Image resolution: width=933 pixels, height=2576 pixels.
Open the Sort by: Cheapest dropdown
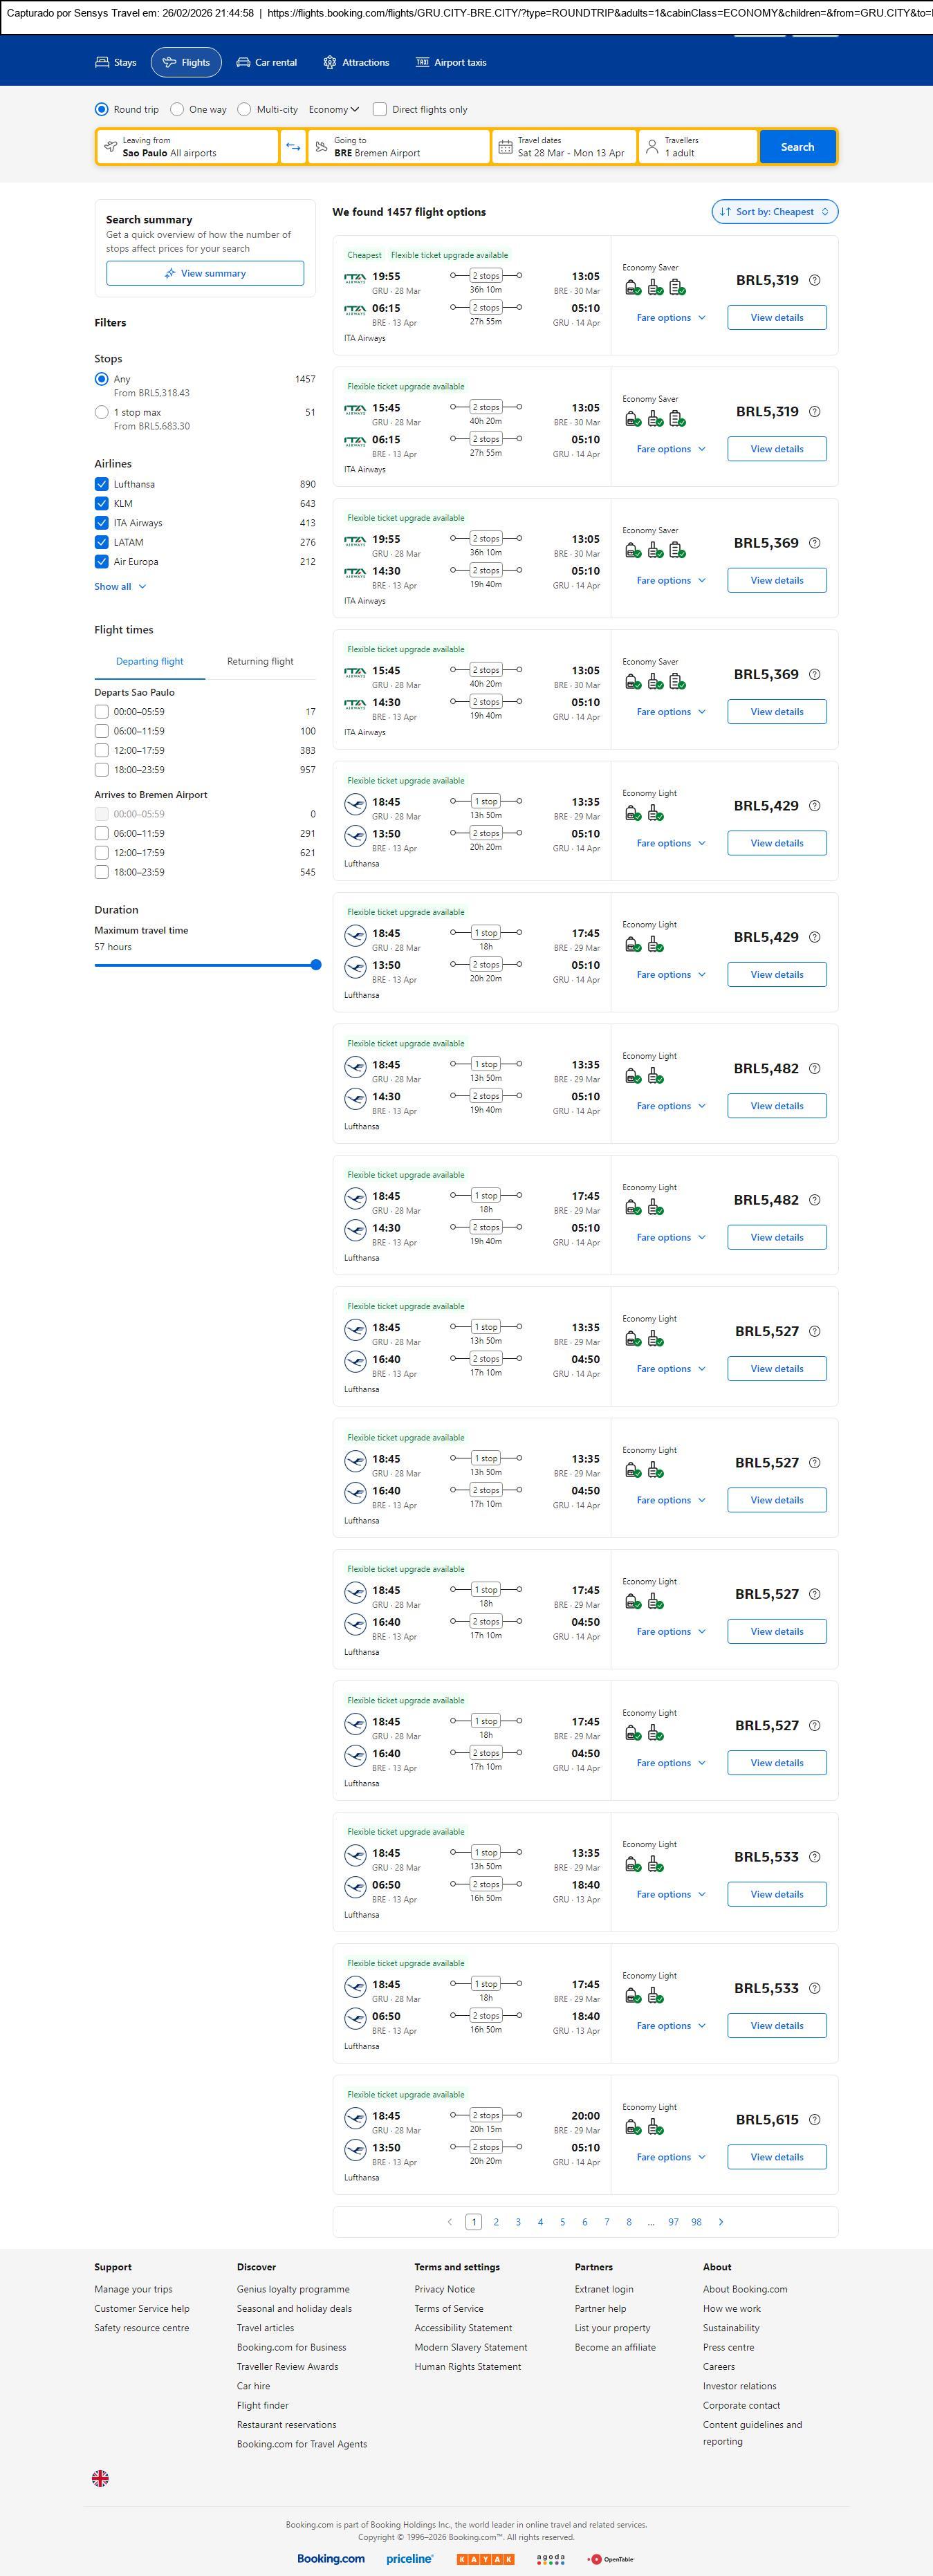[x=774, y=212]
